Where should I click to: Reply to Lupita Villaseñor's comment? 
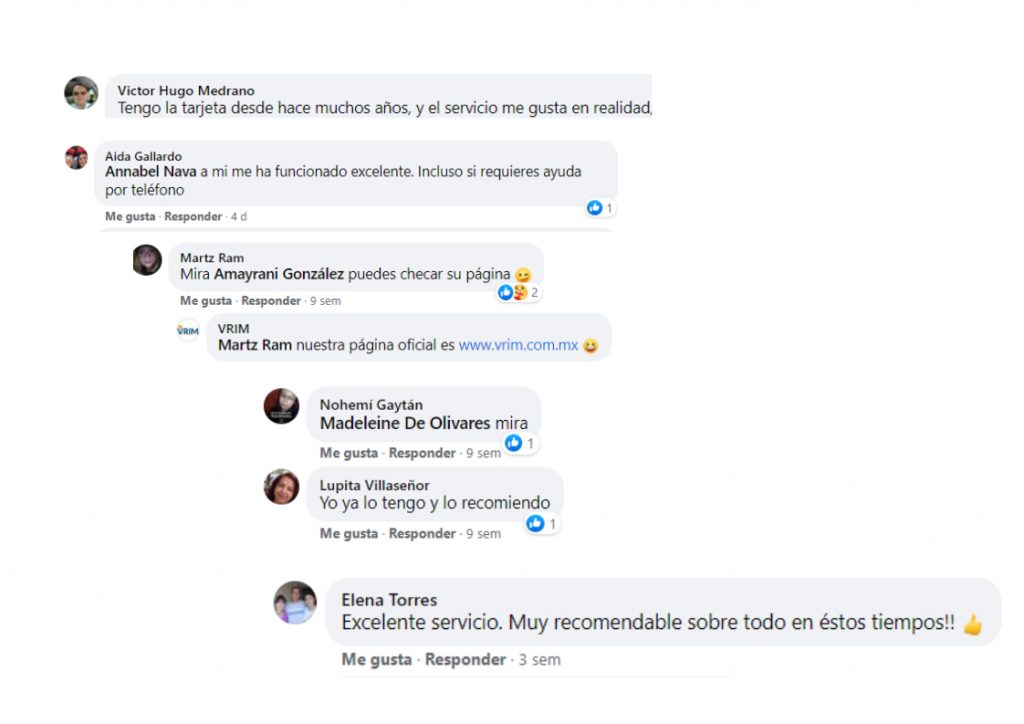point(422,533)
